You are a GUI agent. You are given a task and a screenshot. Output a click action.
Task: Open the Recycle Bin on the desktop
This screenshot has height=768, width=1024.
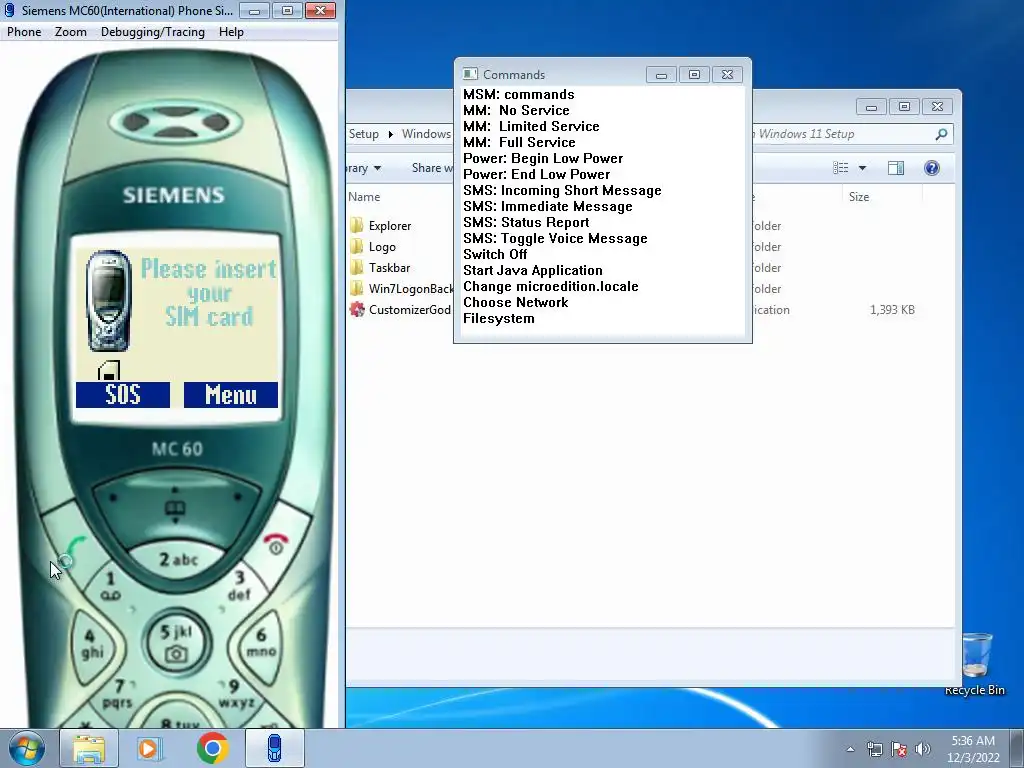[974, 664]
